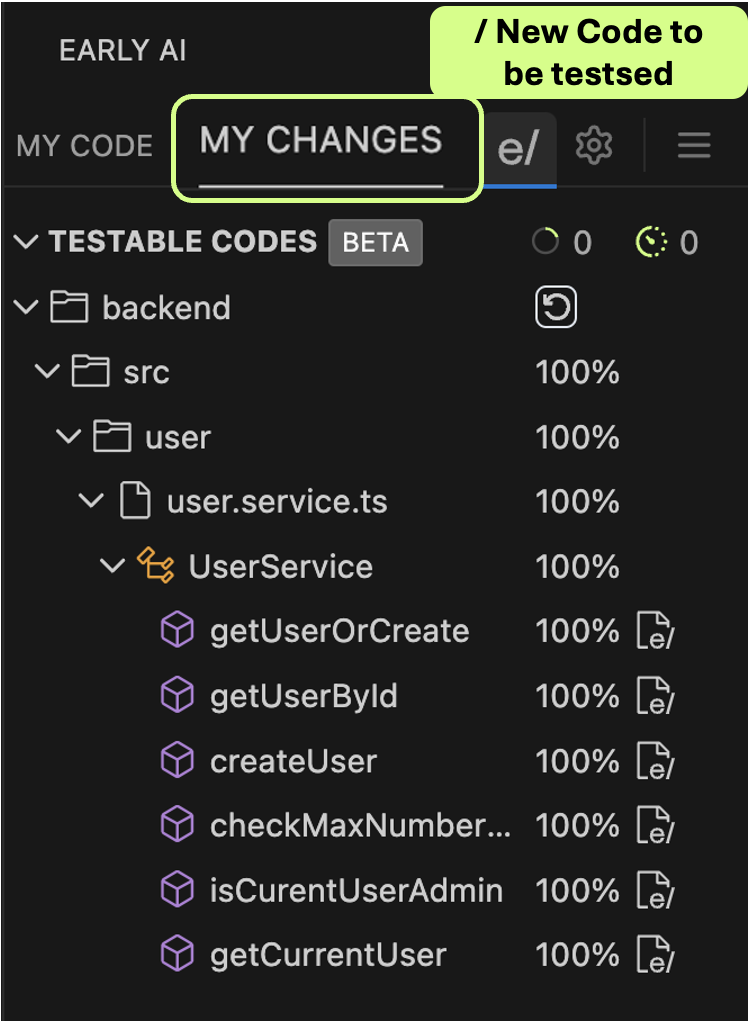The image size is (748, 1022).
Task: Generate tests icon for createUser
Action: pos(655,762)
